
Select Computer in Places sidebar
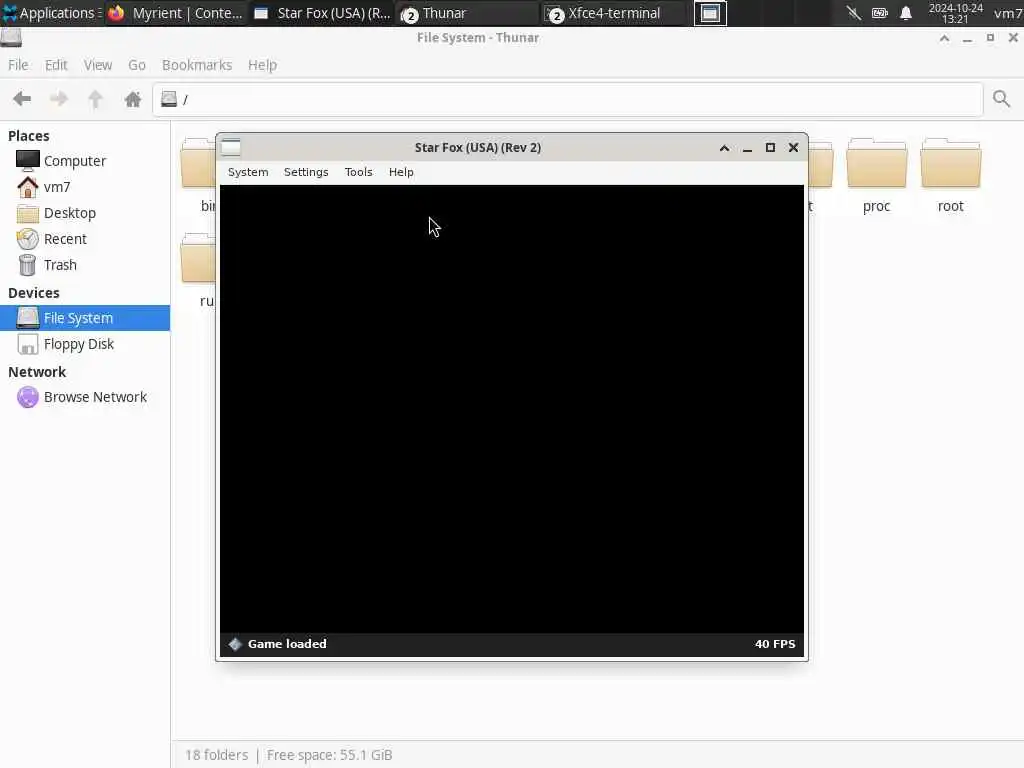point(85,161)
